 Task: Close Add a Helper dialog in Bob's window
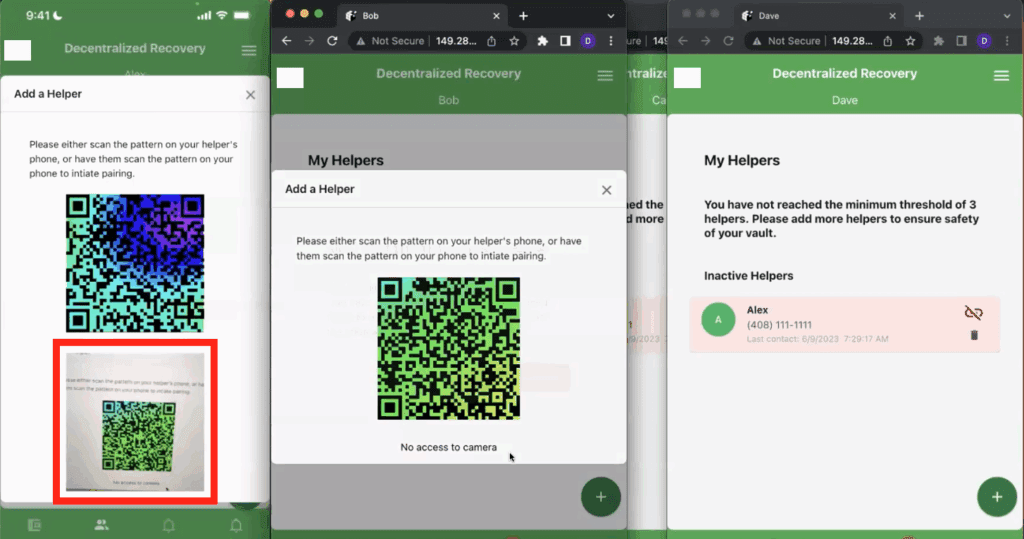pyautogui.click(x=606, y=190)
